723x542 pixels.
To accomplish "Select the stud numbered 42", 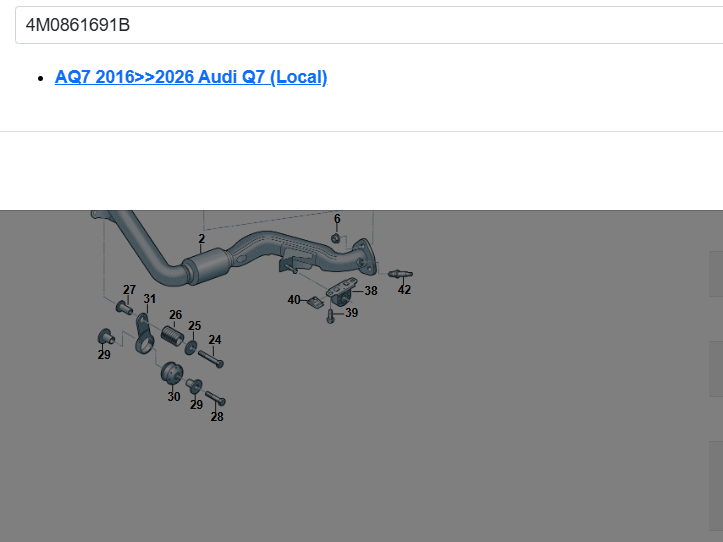I will pos(400,274).
